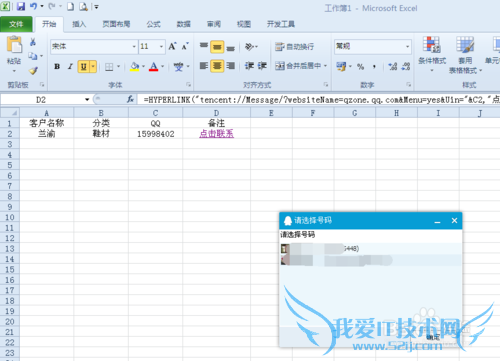Click the Paste clipboard icon
The height and width of the screenshot is (361, 500).
coord(14,45)
